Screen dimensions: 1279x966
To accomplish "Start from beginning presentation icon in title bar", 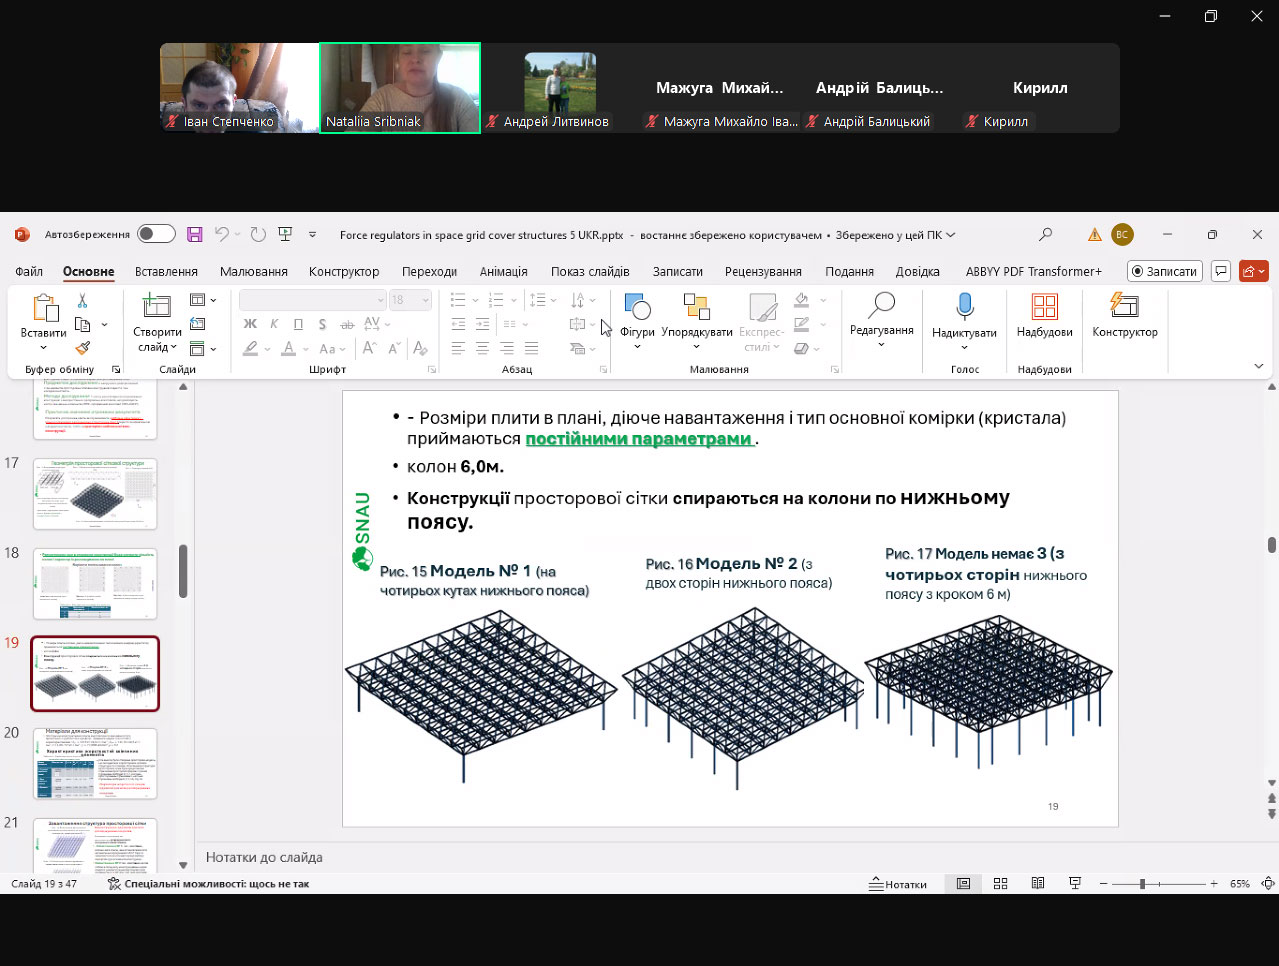I will (x=285, y=235).
